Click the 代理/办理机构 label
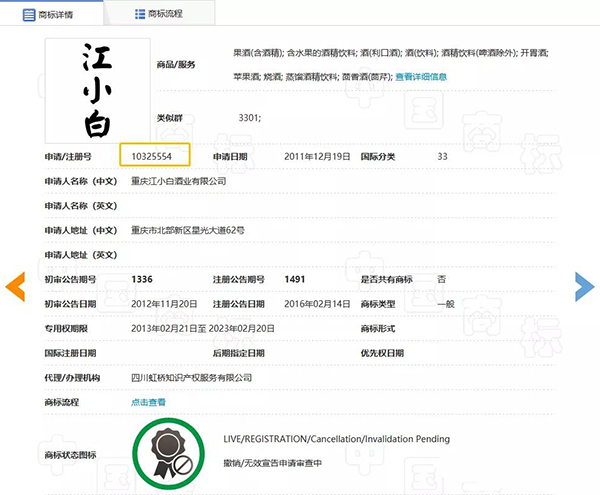600x495 pixels. [x=72, y=378]
